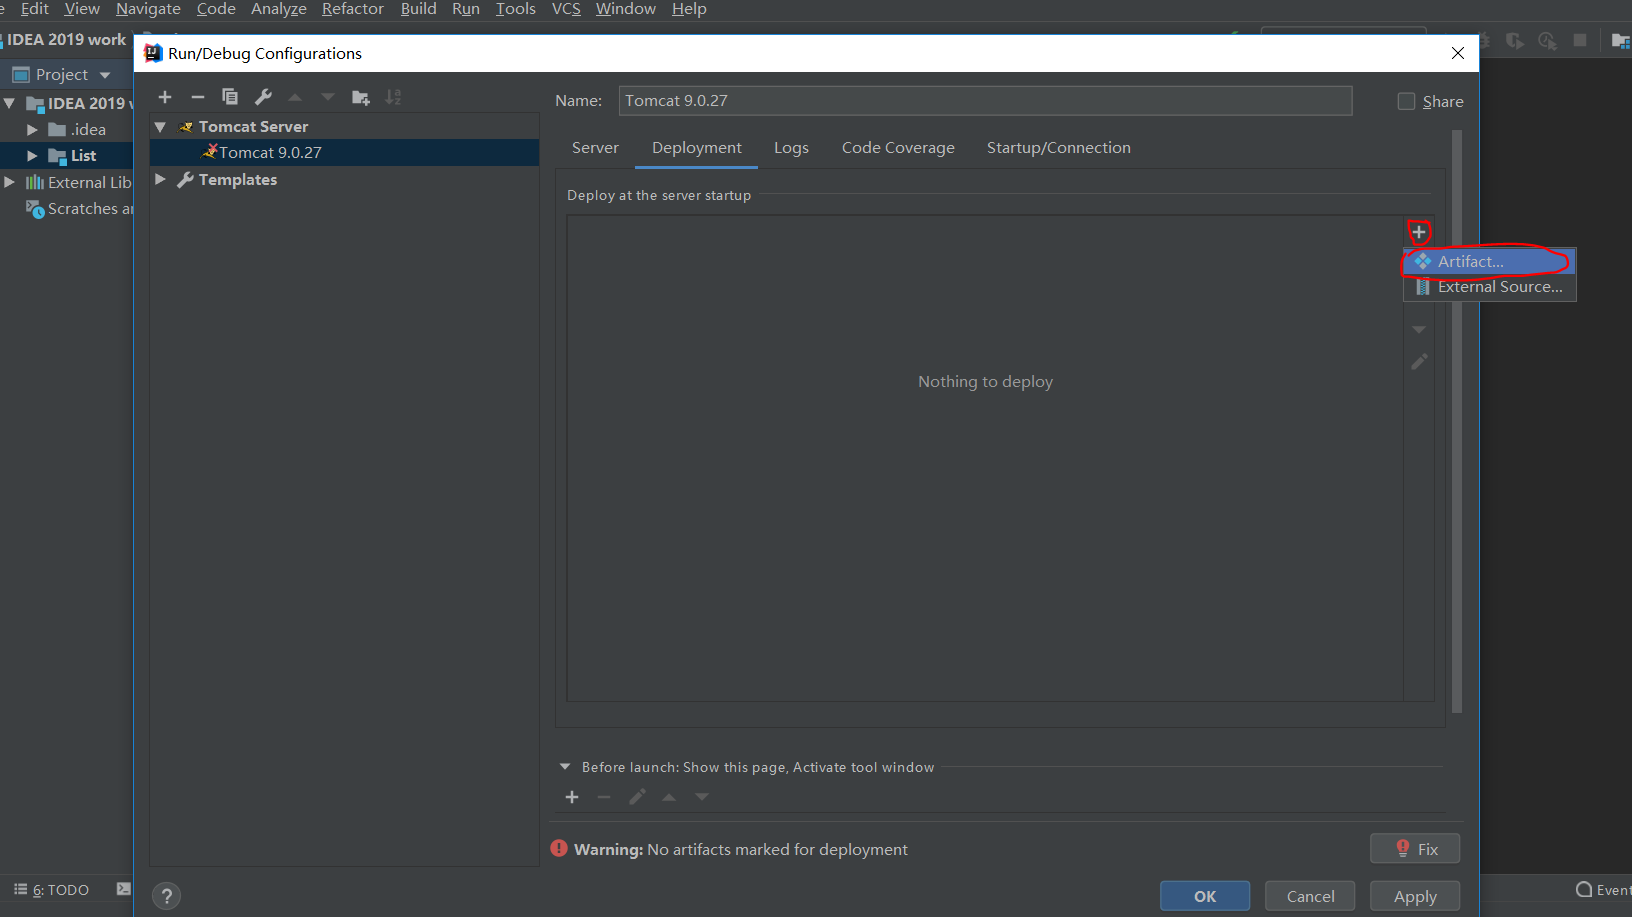The height and width of the screenshot is (917, 1632).
Task: Open Window menu
Action: [x=626, y=9]
